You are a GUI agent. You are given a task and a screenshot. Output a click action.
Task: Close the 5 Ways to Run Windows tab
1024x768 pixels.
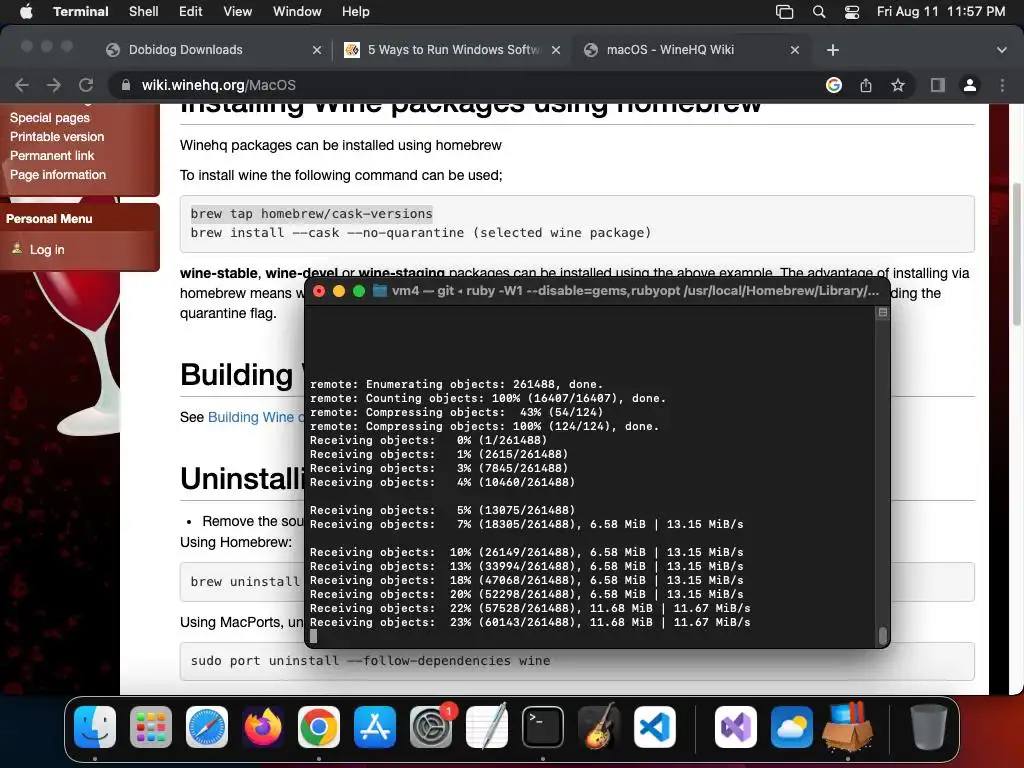[556, 50]
